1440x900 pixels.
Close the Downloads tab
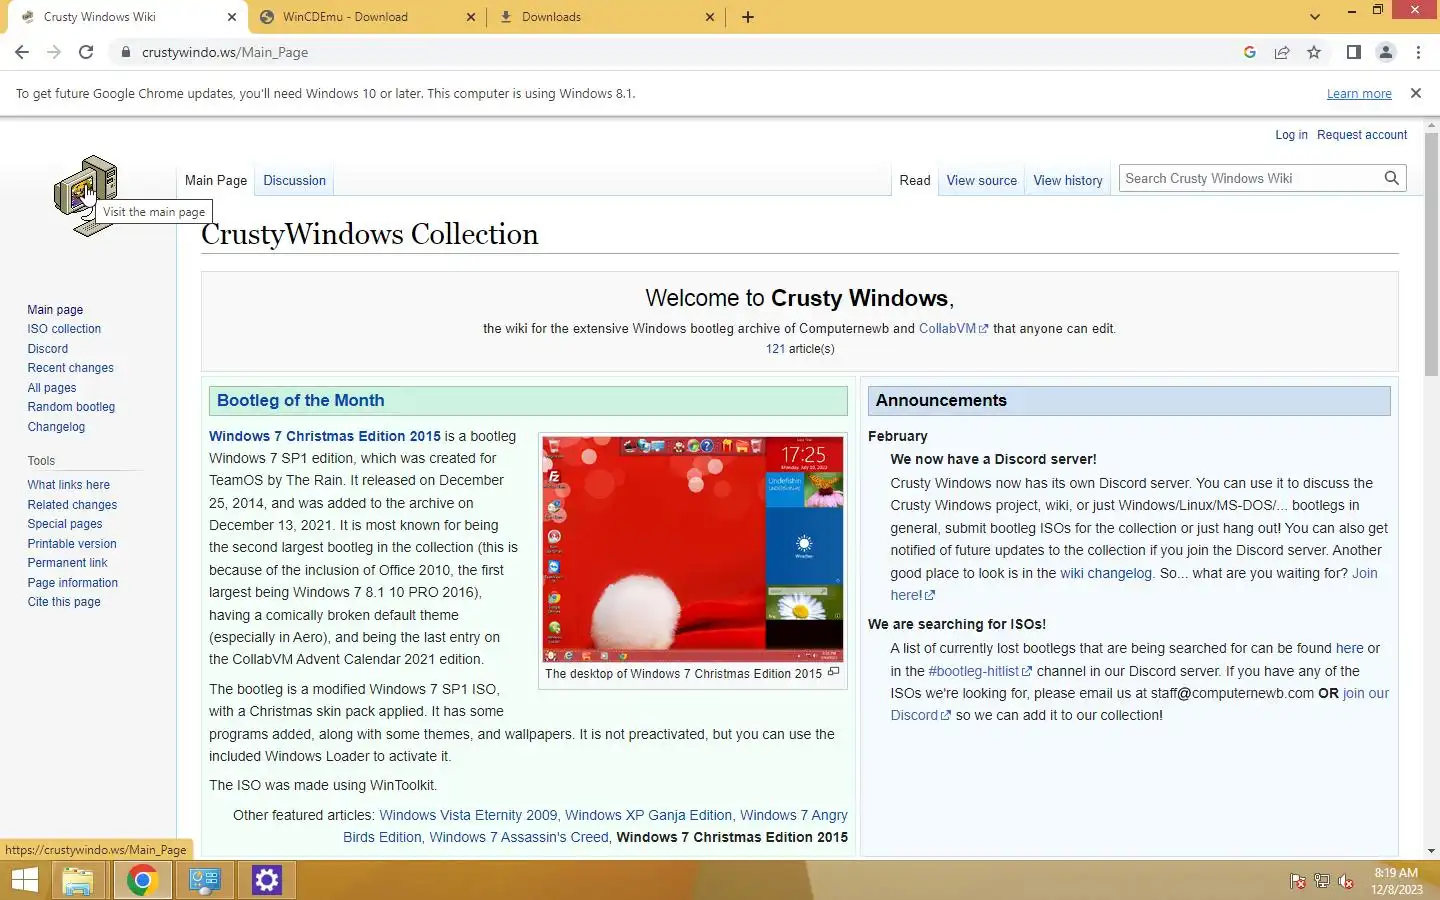[x=710, y=17]
